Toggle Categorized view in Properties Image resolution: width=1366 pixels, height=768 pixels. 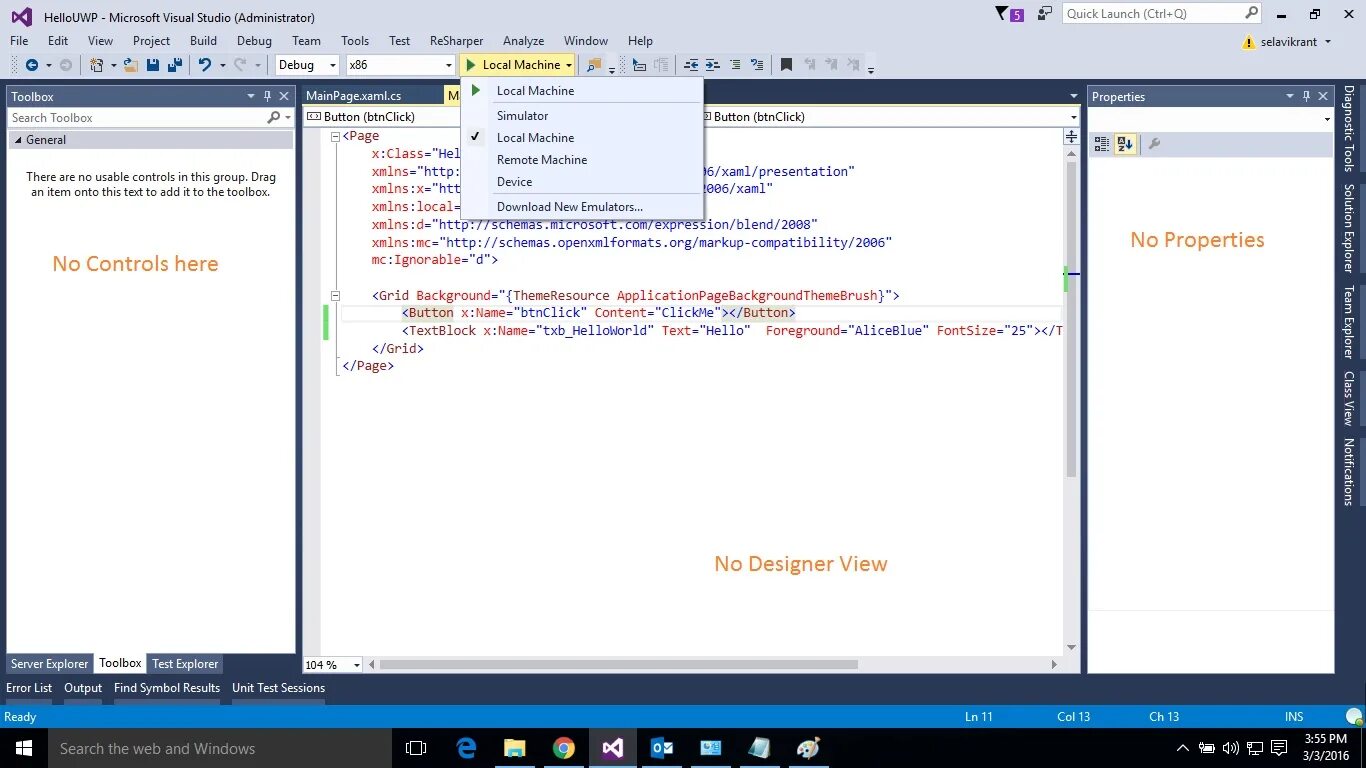pyautogui.click(x=1102, y=144)
